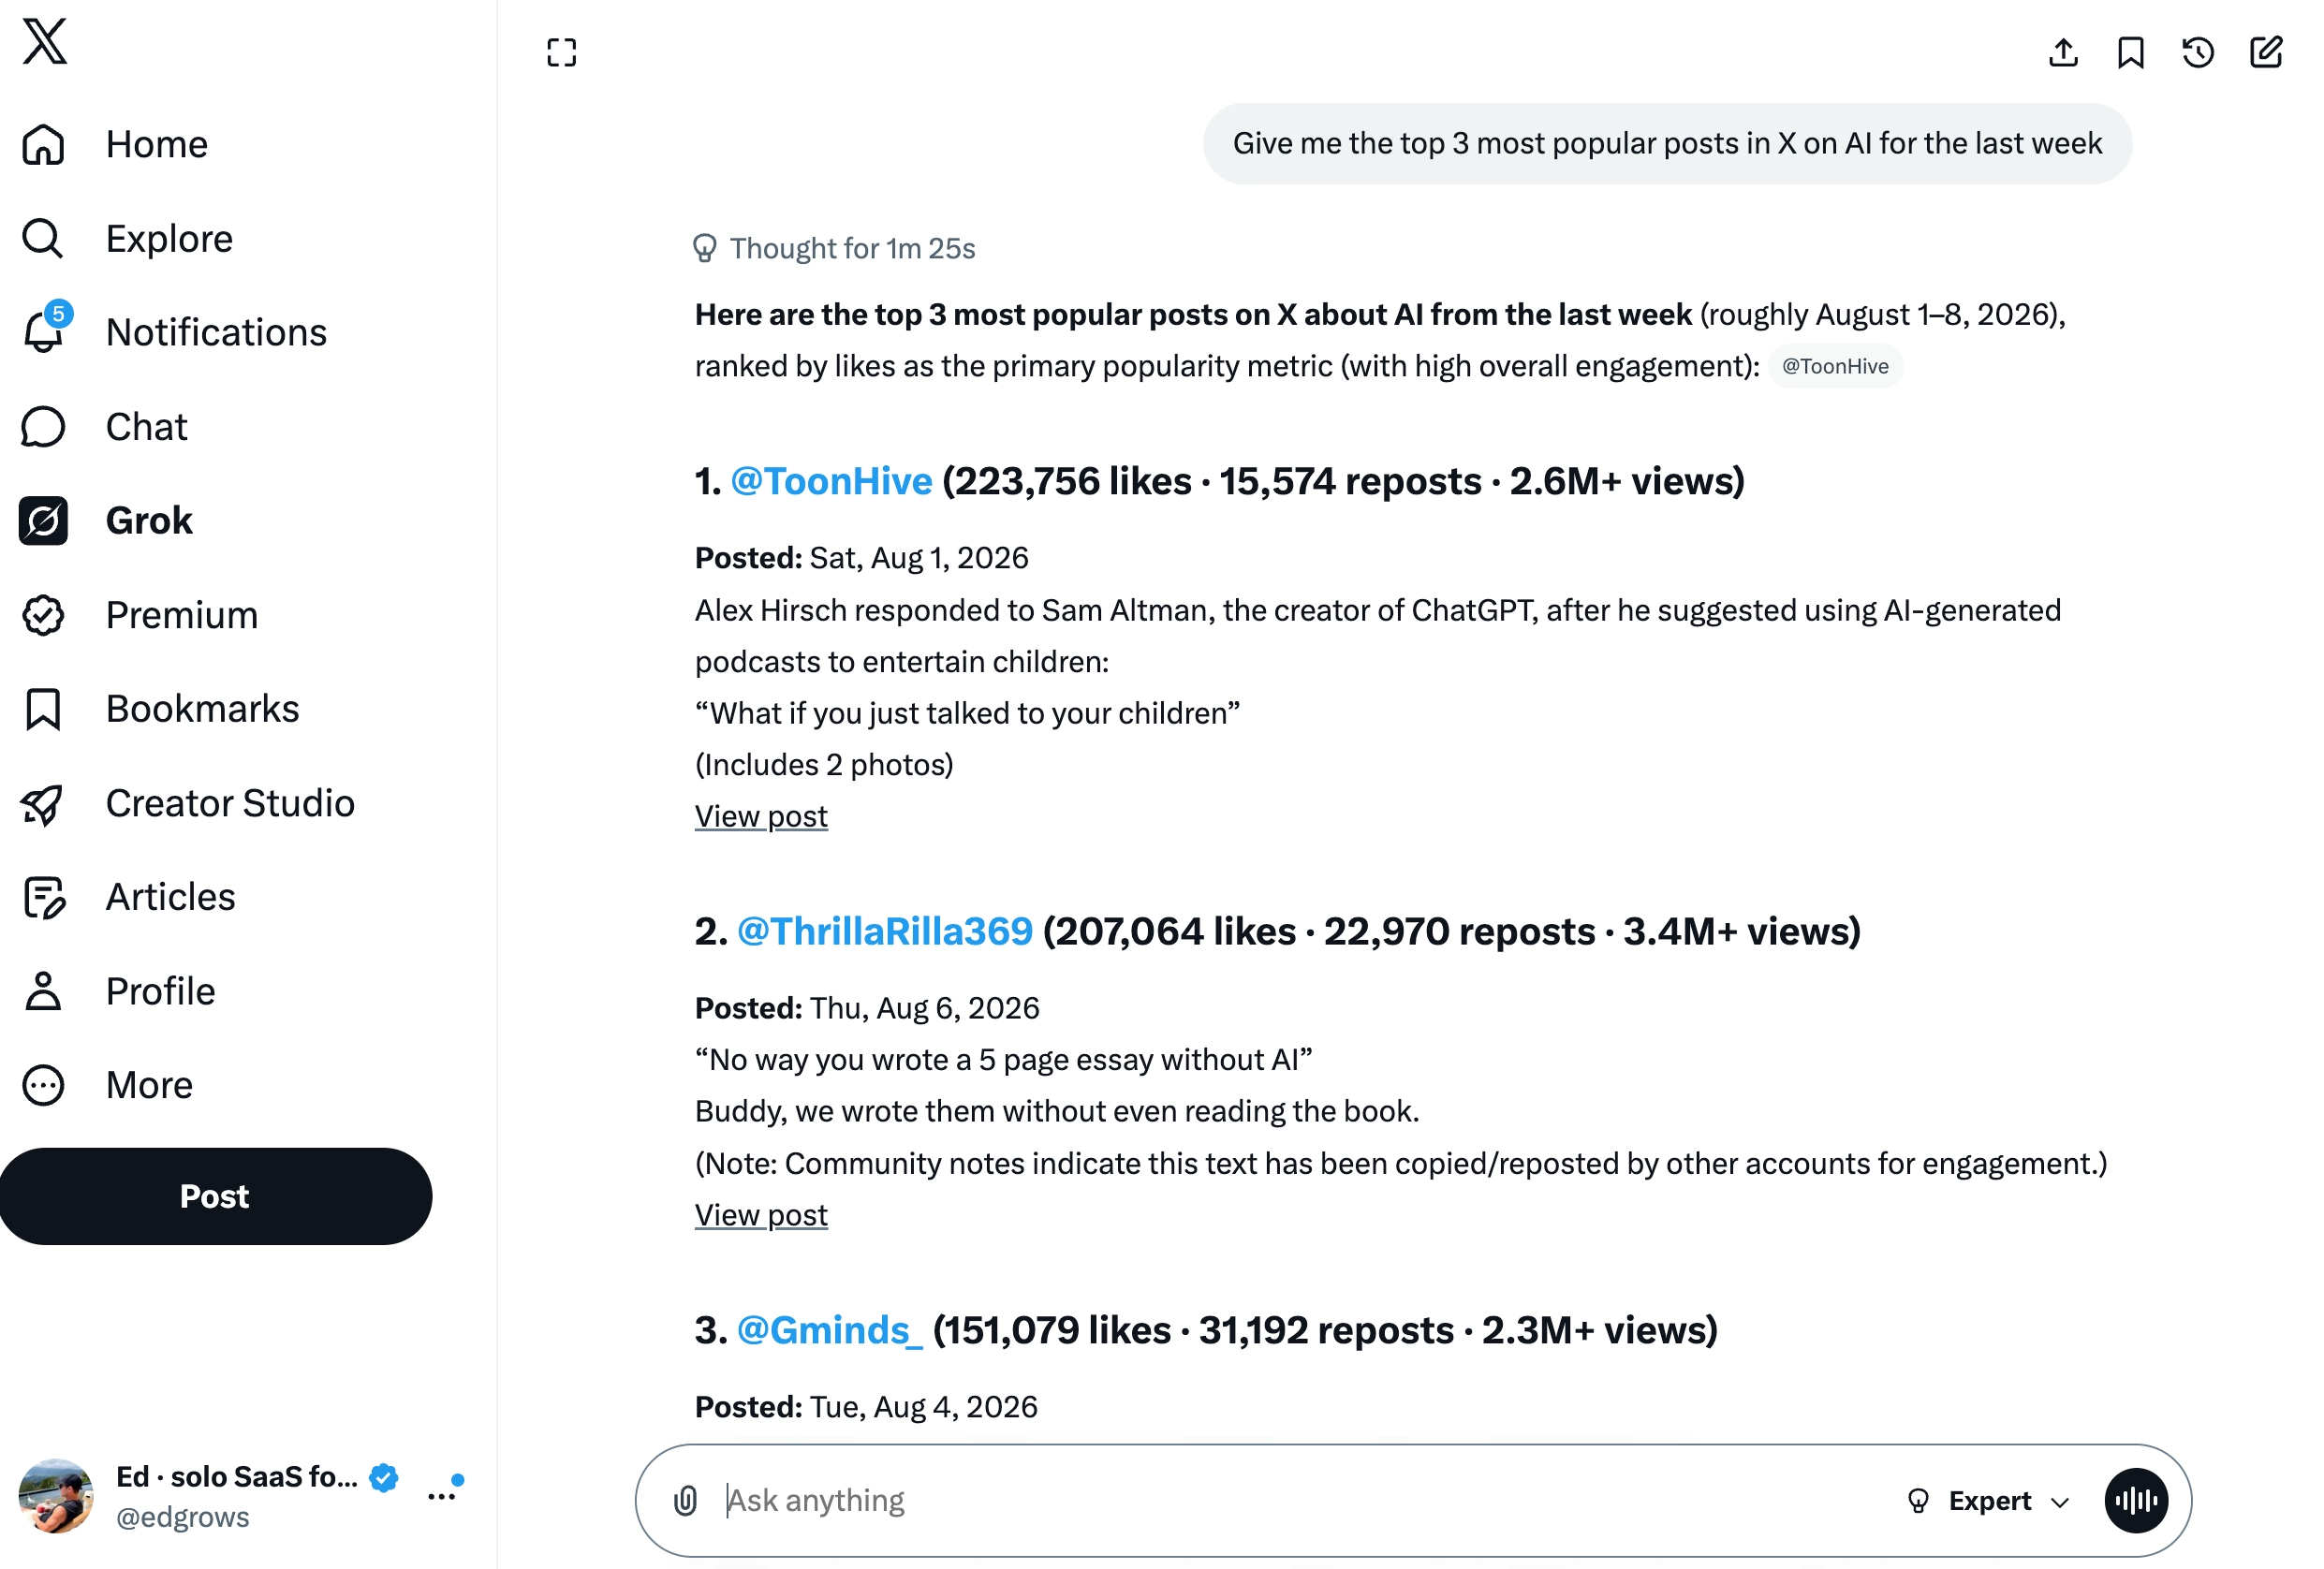Click the Explore magnifier icon
This screenshot has width=2324, height=1569.
tap(43, 238)
